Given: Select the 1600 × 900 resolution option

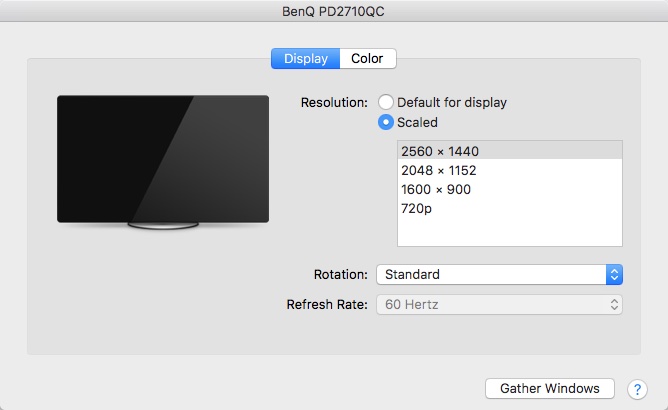Looking at the screenshot, I should click(510, 189).
